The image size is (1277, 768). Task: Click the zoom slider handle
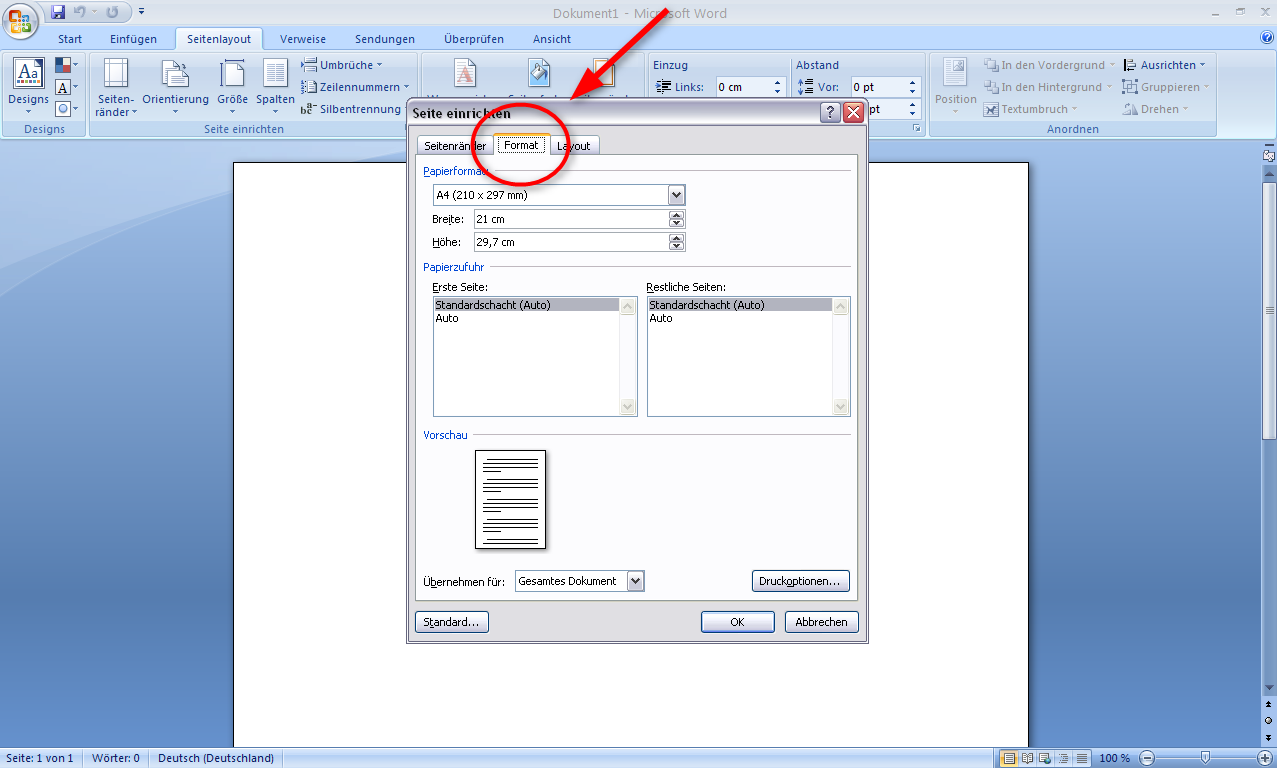point(1206,758)
